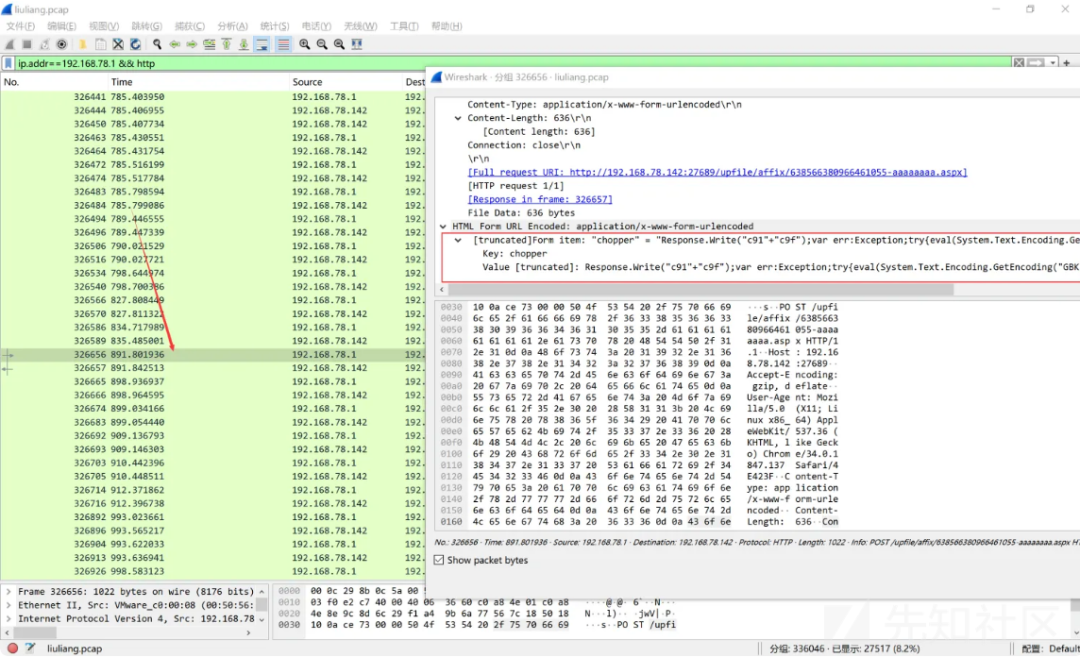Open the 帮助(H) menu

pos(446,26)
